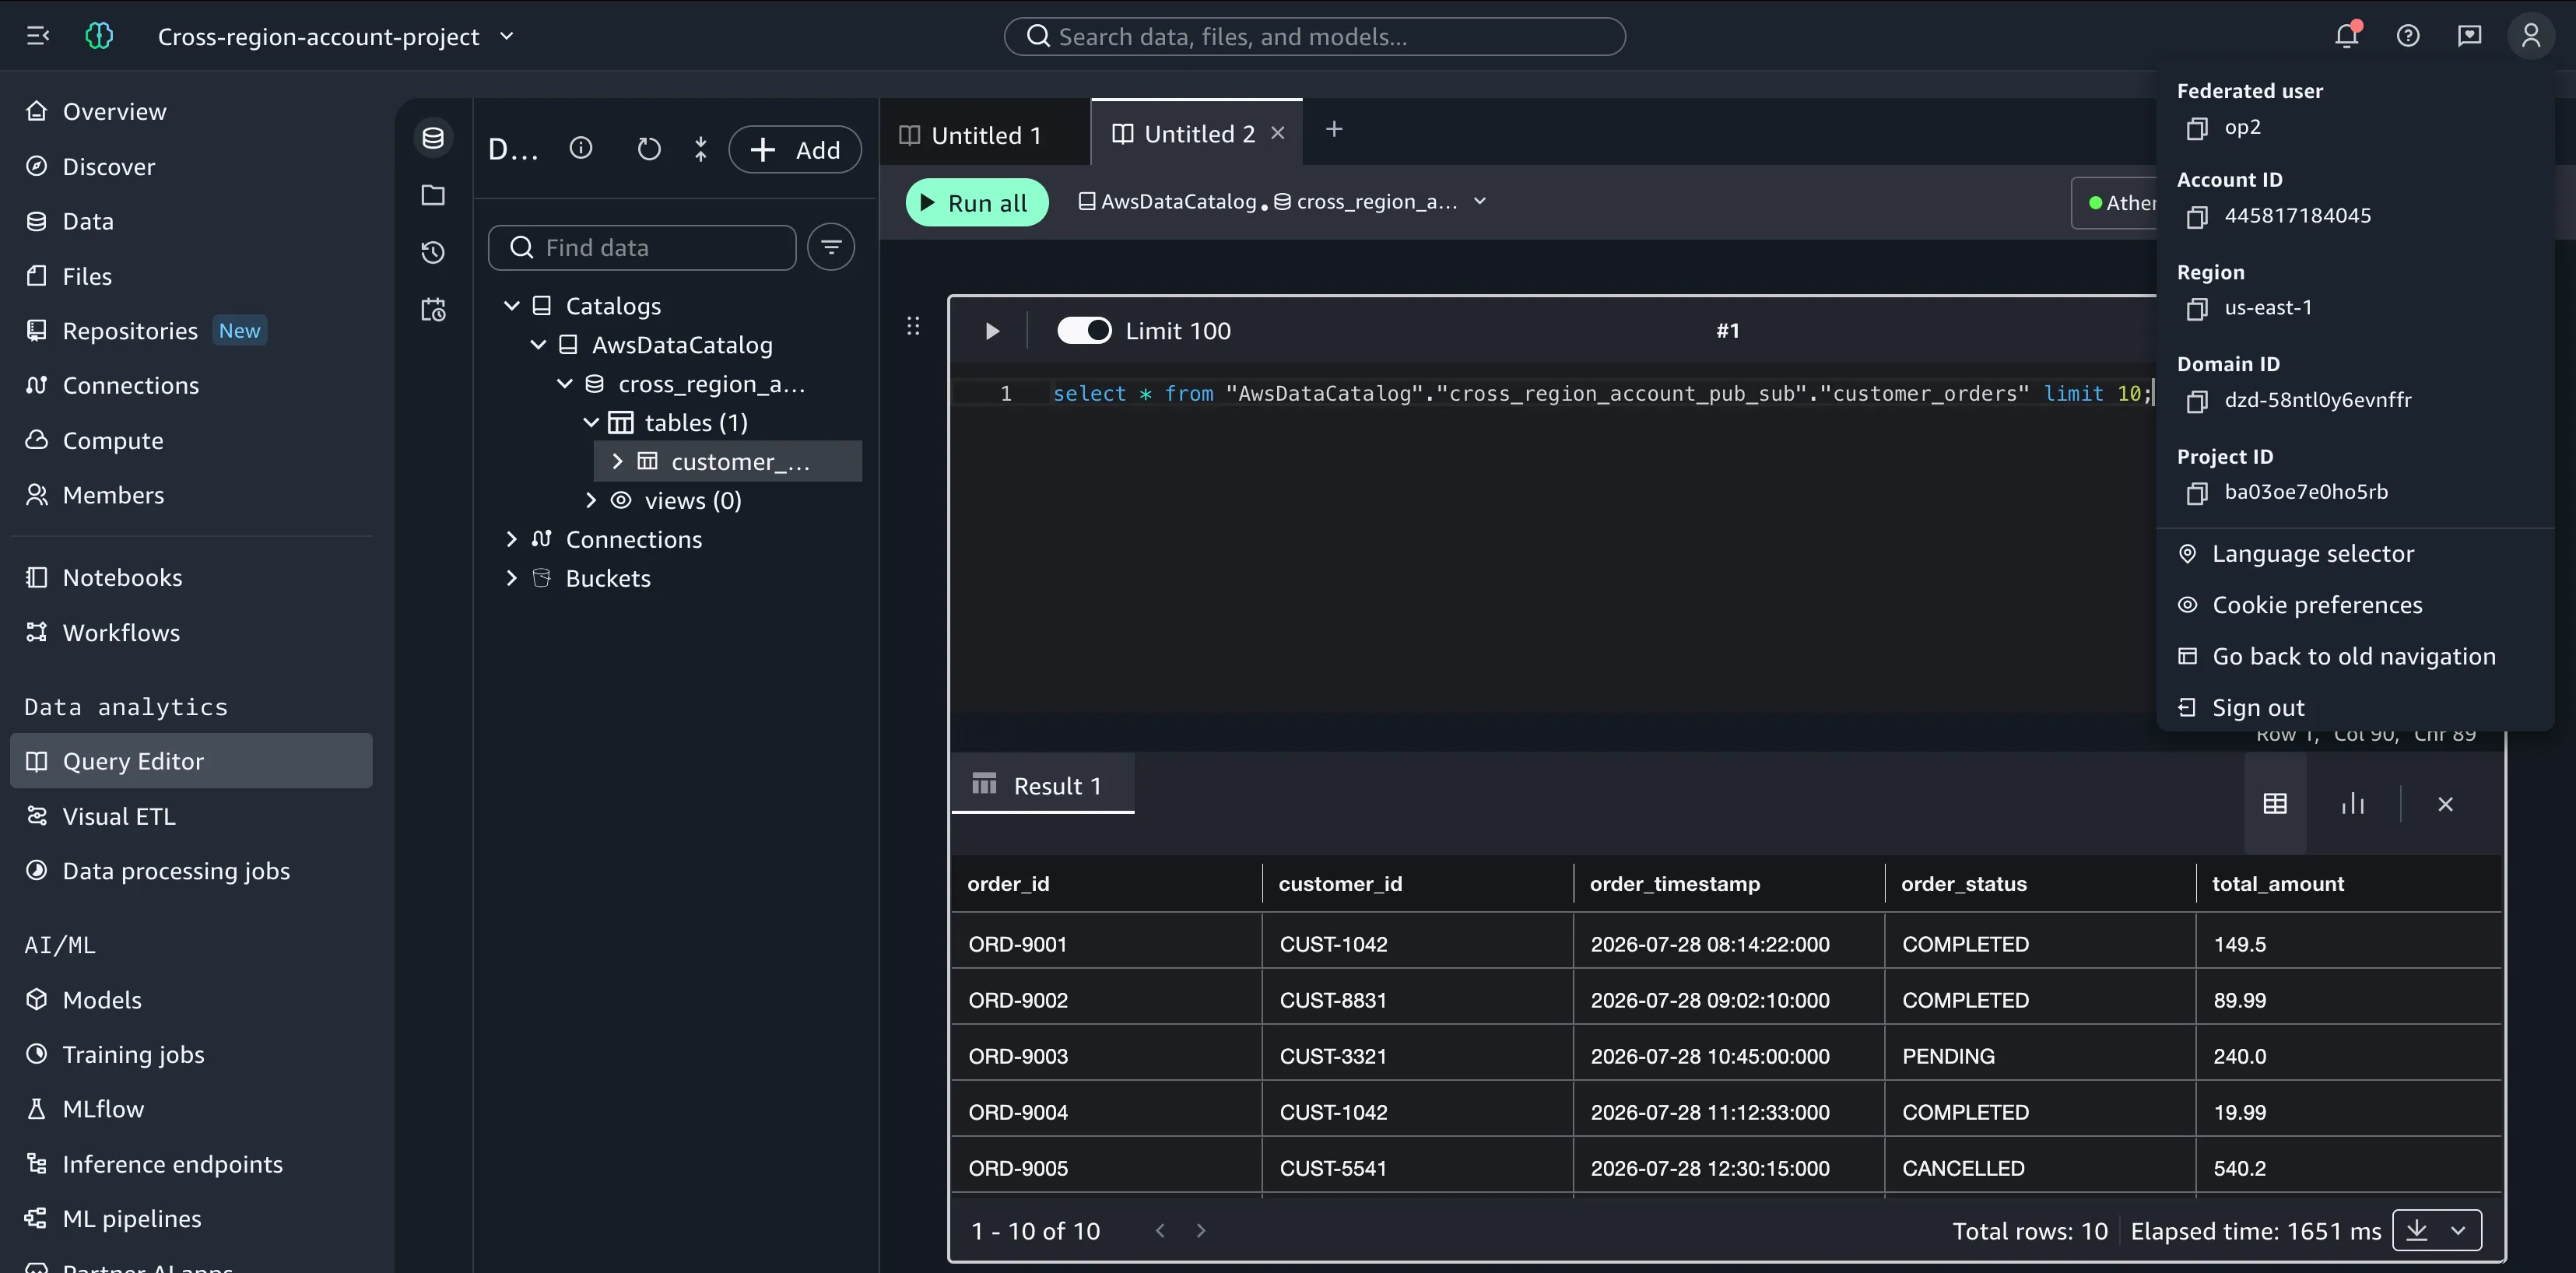
Task: Click the Add button in data explorer
Action: coord(795,150)
